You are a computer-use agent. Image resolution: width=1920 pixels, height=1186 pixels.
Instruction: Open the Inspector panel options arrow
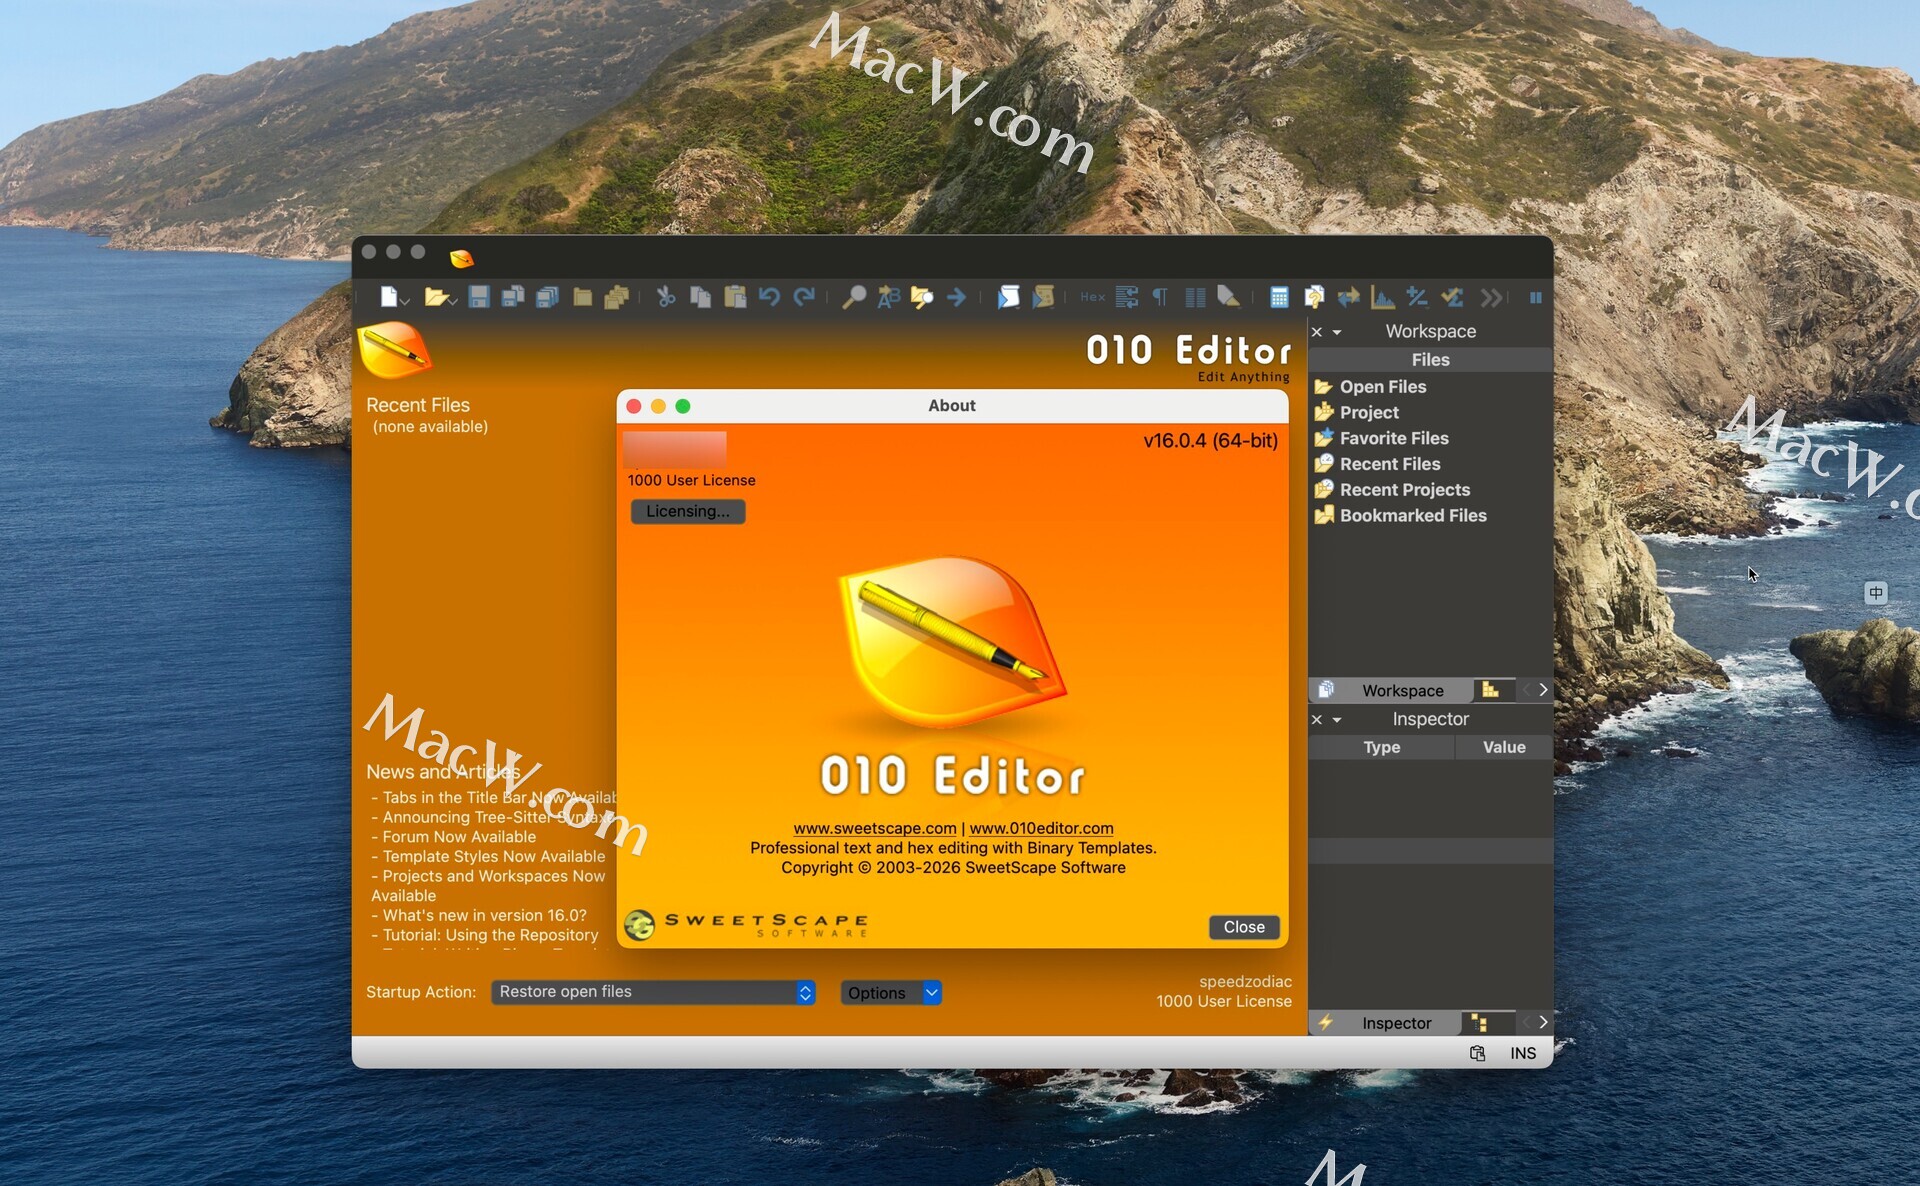(1337, 720)
